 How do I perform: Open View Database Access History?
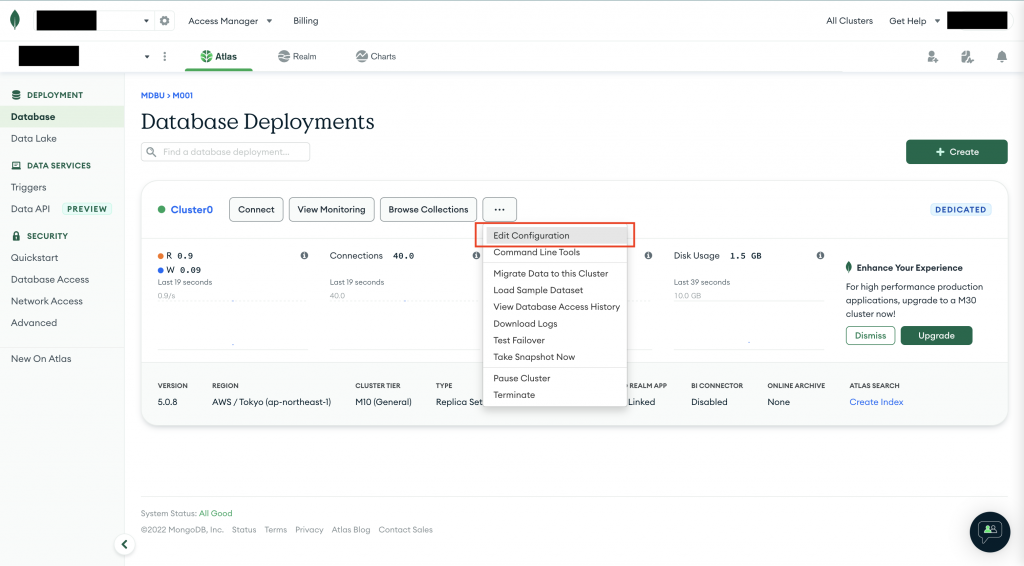555,307
